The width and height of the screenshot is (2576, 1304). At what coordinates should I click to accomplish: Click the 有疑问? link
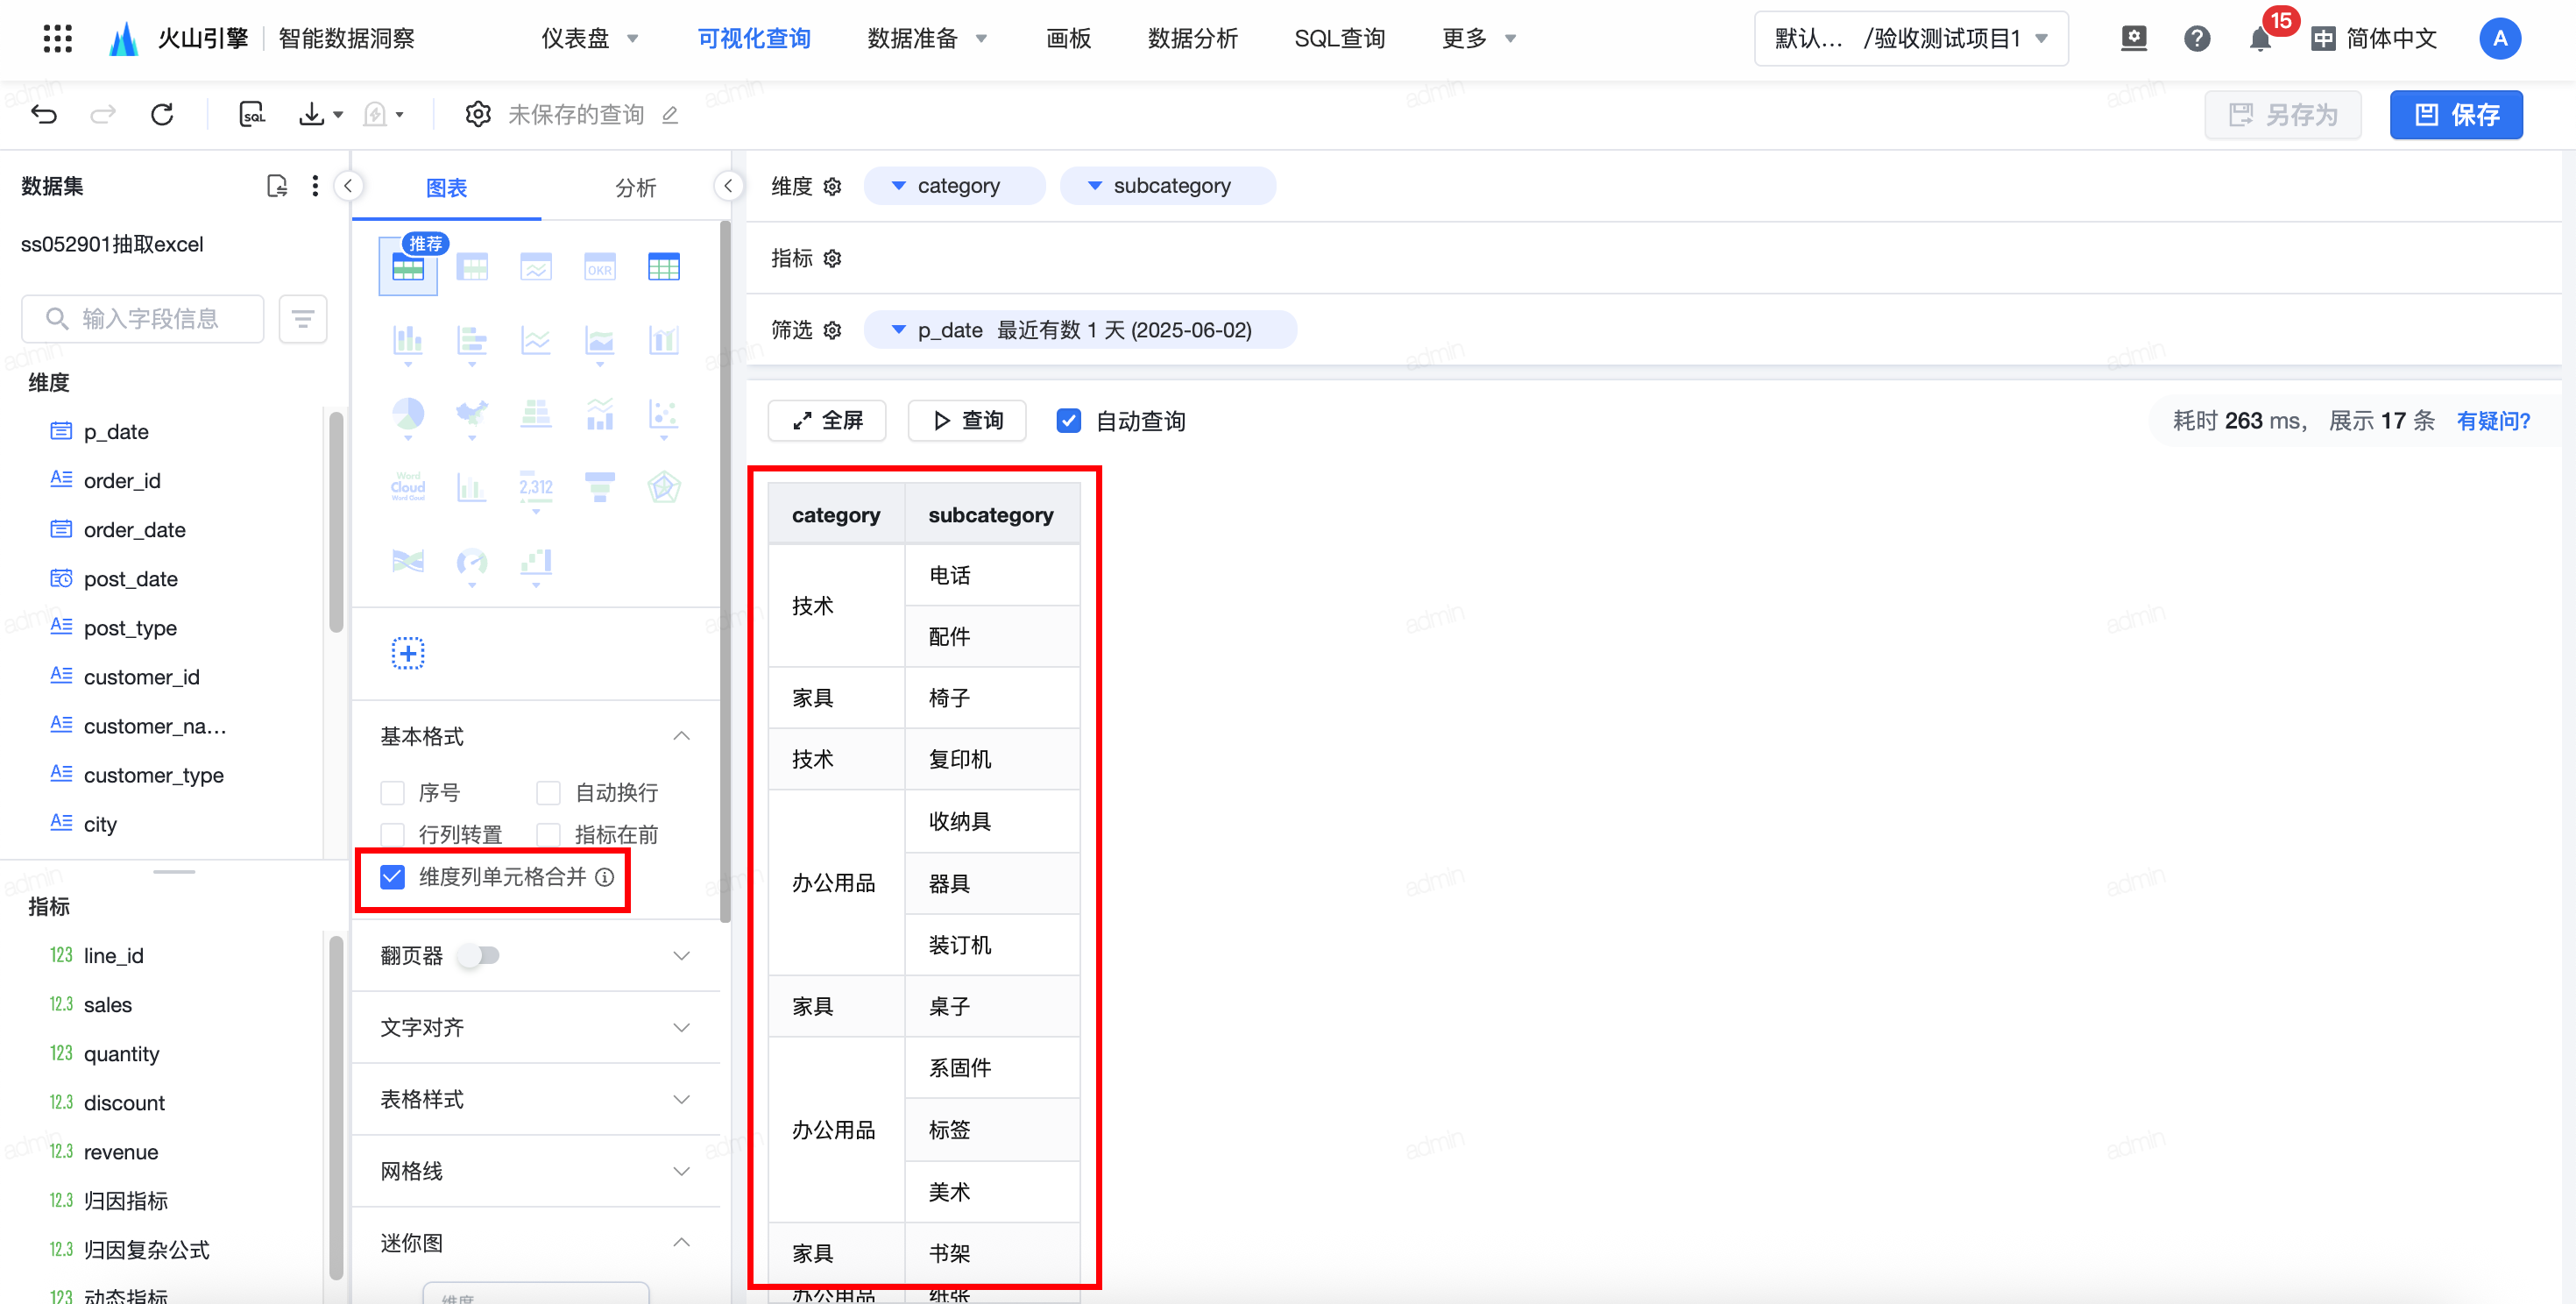tap(2493, 421)
